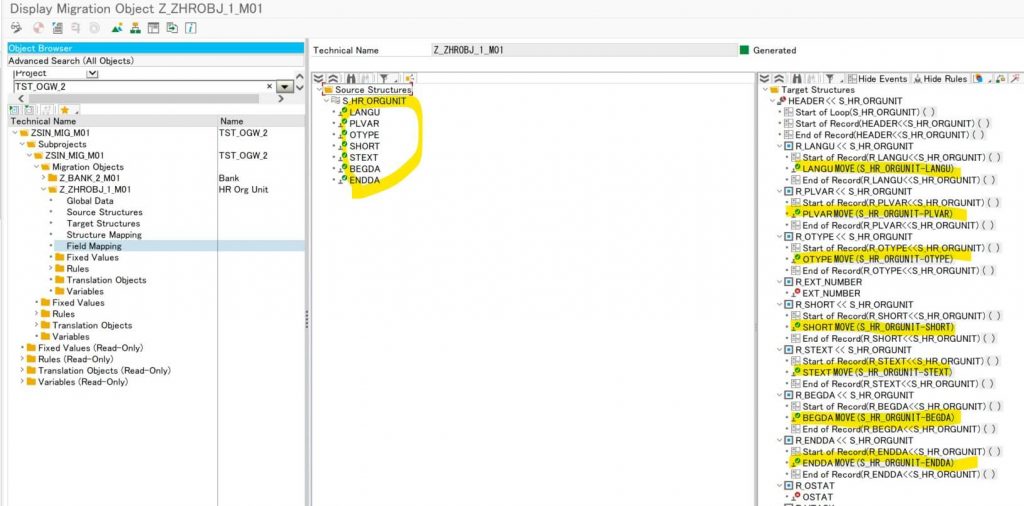The width and height of the screenshot is (1024, 506).
Task: Click left arrow of Object Browser horizontal scrollbar
Action: (x=20, y=99)
